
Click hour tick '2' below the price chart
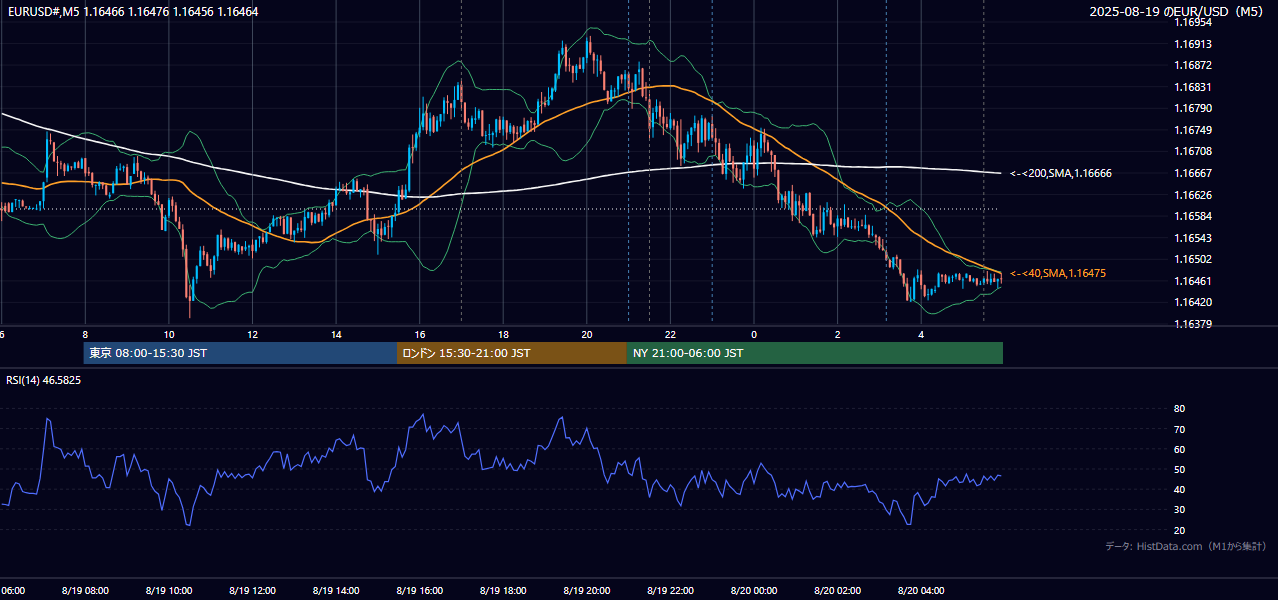[x=838, y=335]
